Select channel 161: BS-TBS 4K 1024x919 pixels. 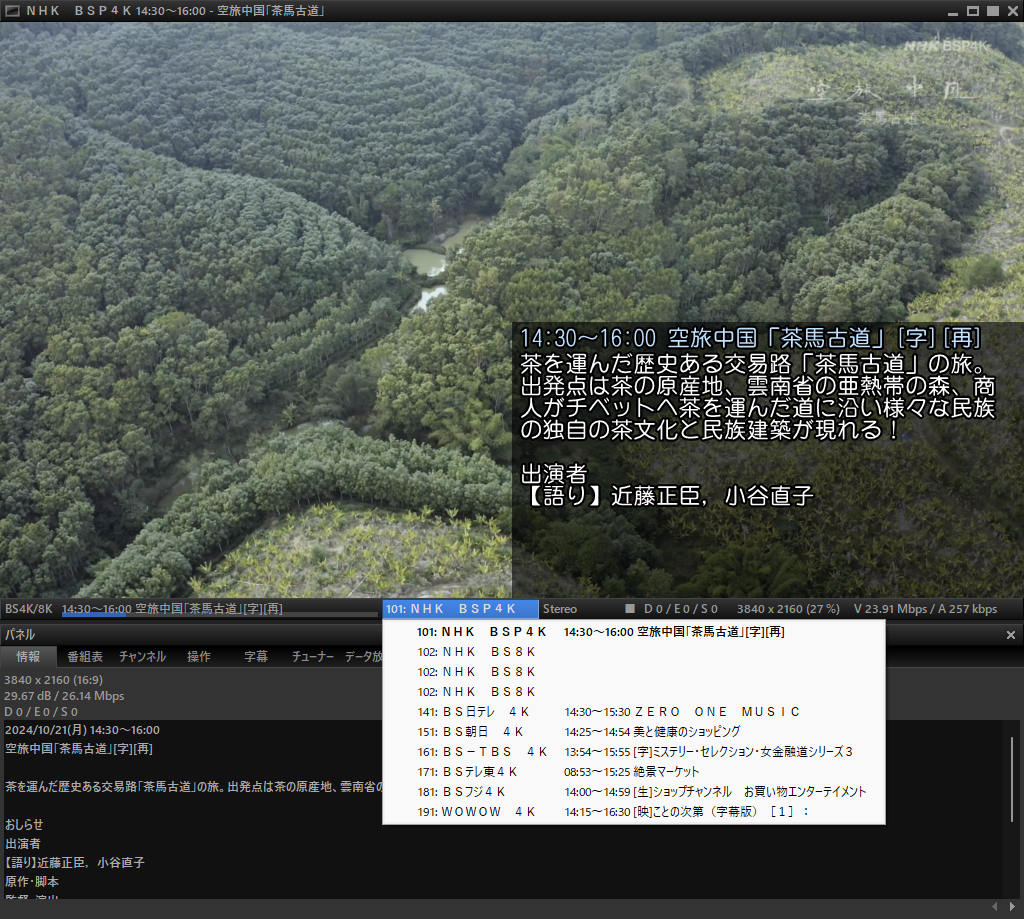(x=633, y=752)
